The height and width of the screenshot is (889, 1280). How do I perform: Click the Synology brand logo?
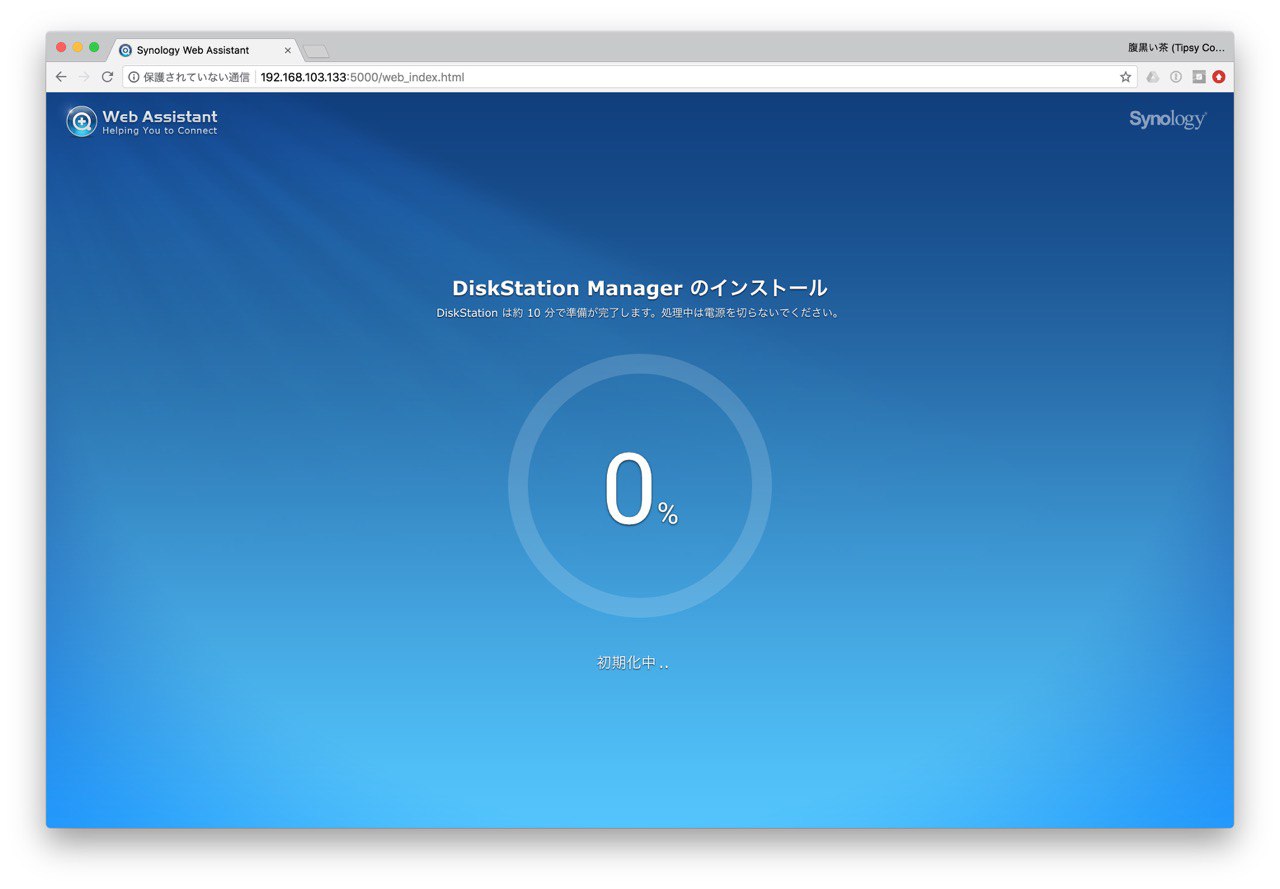point(1168,120)
